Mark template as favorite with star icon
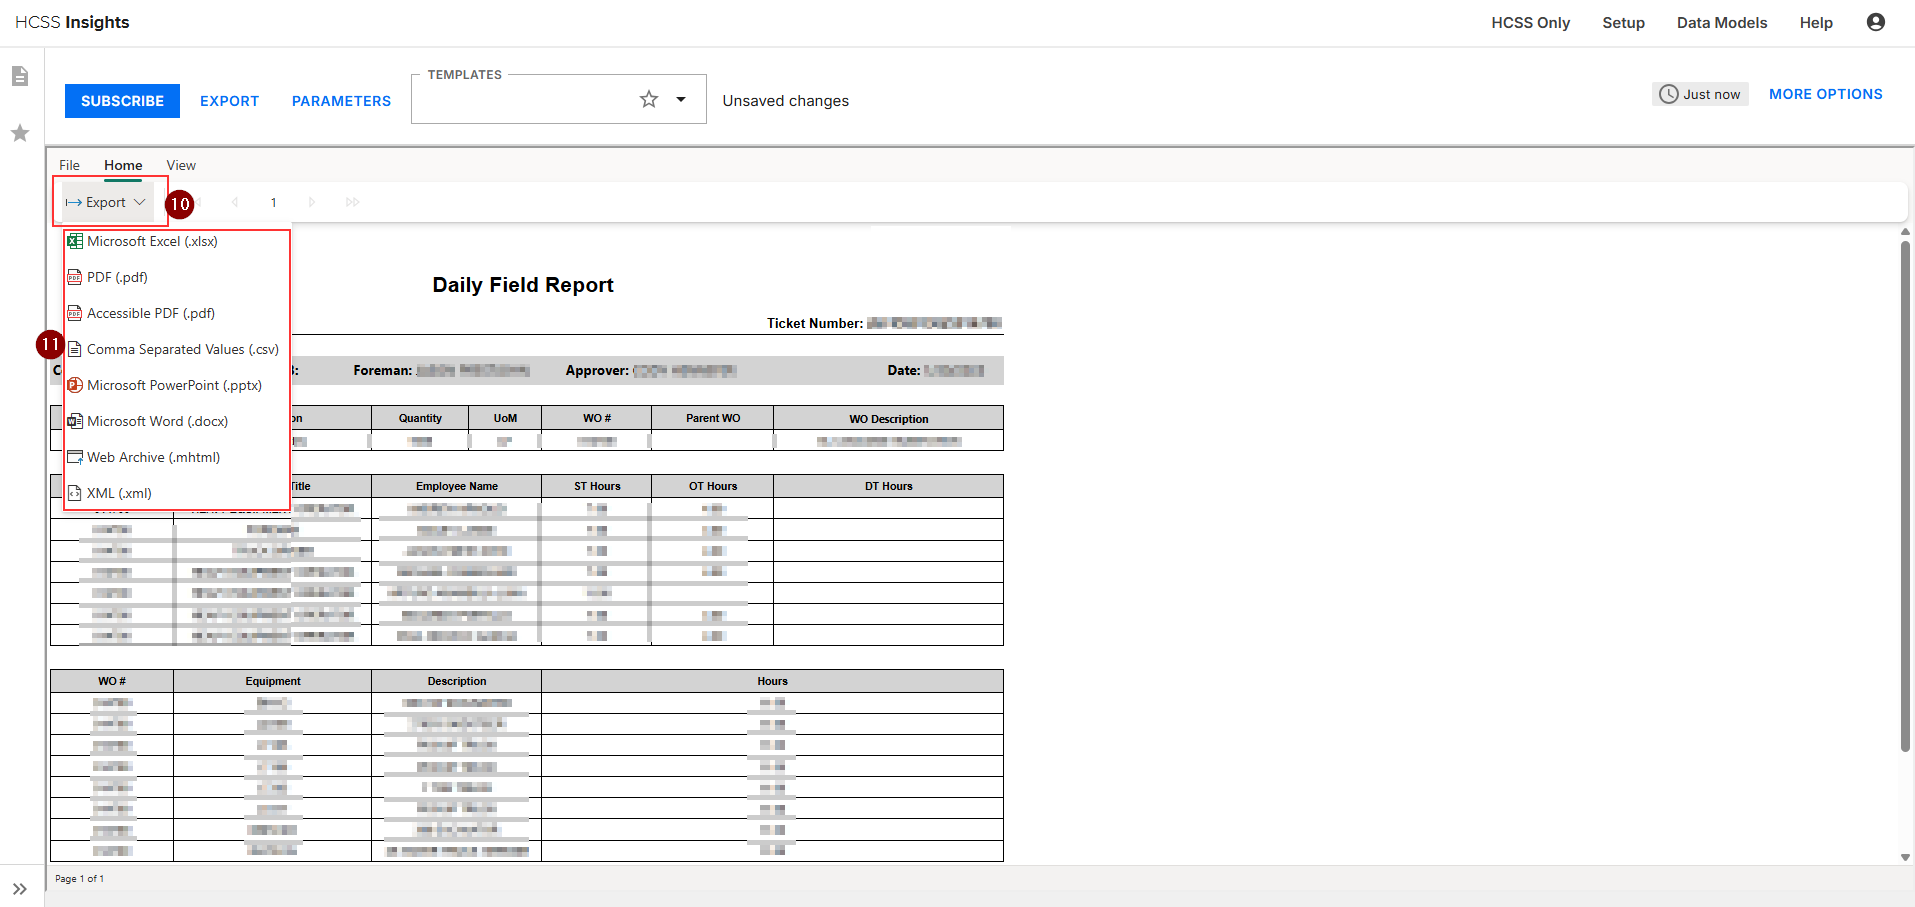The height and width of the screenshot is (907, 1915). [649, 99]
